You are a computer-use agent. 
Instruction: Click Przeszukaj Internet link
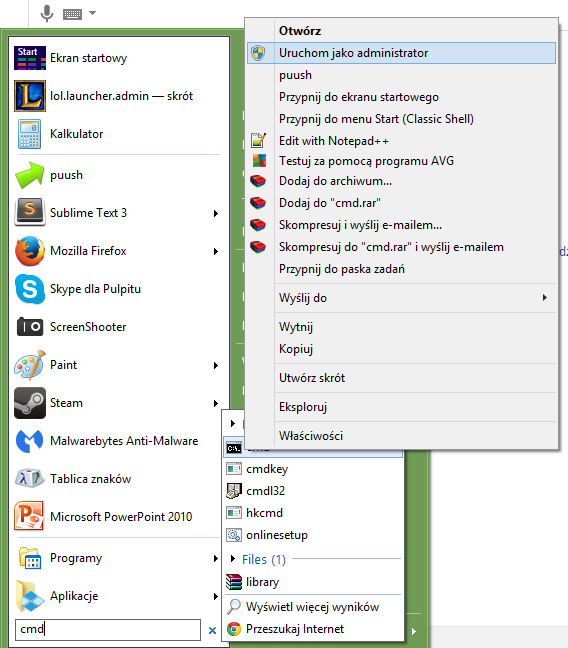click(295, 629)
